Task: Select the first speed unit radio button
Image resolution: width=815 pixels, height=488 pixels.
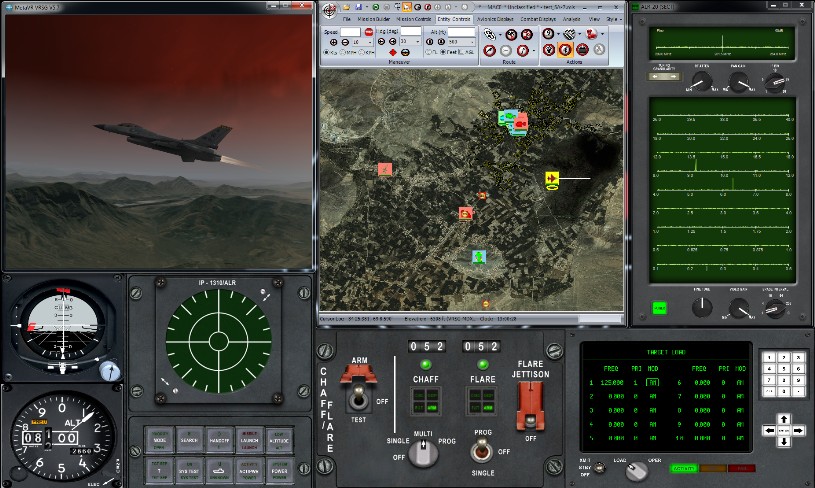Action: 326,52
